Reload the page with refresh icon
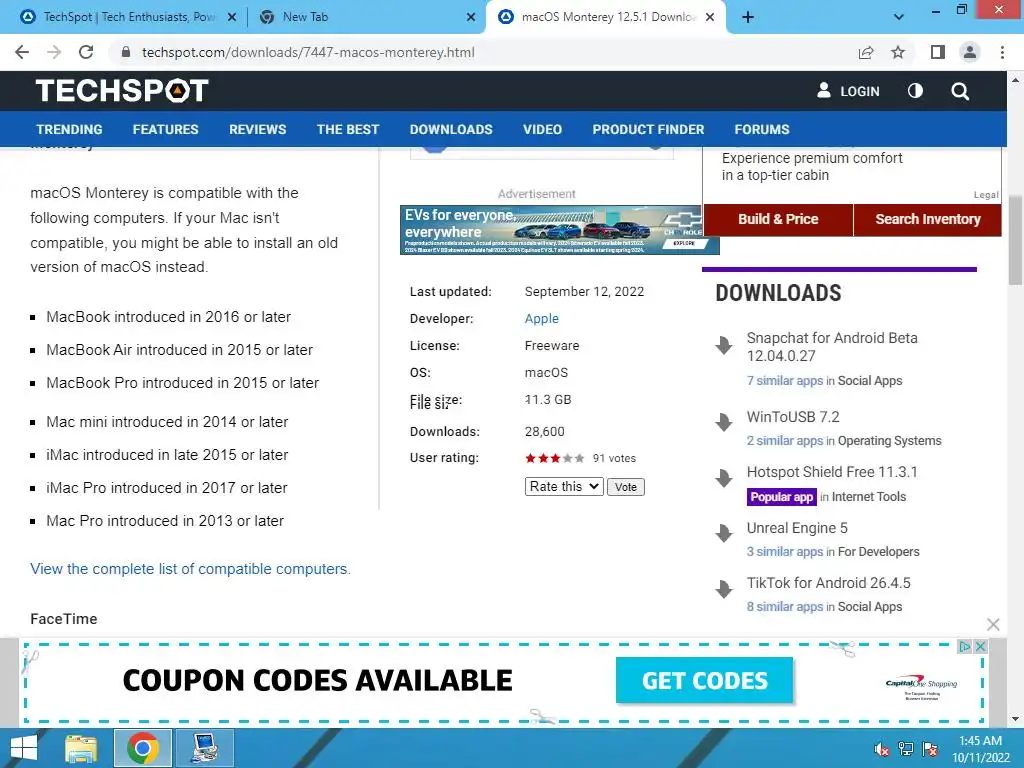 [86, 52]
